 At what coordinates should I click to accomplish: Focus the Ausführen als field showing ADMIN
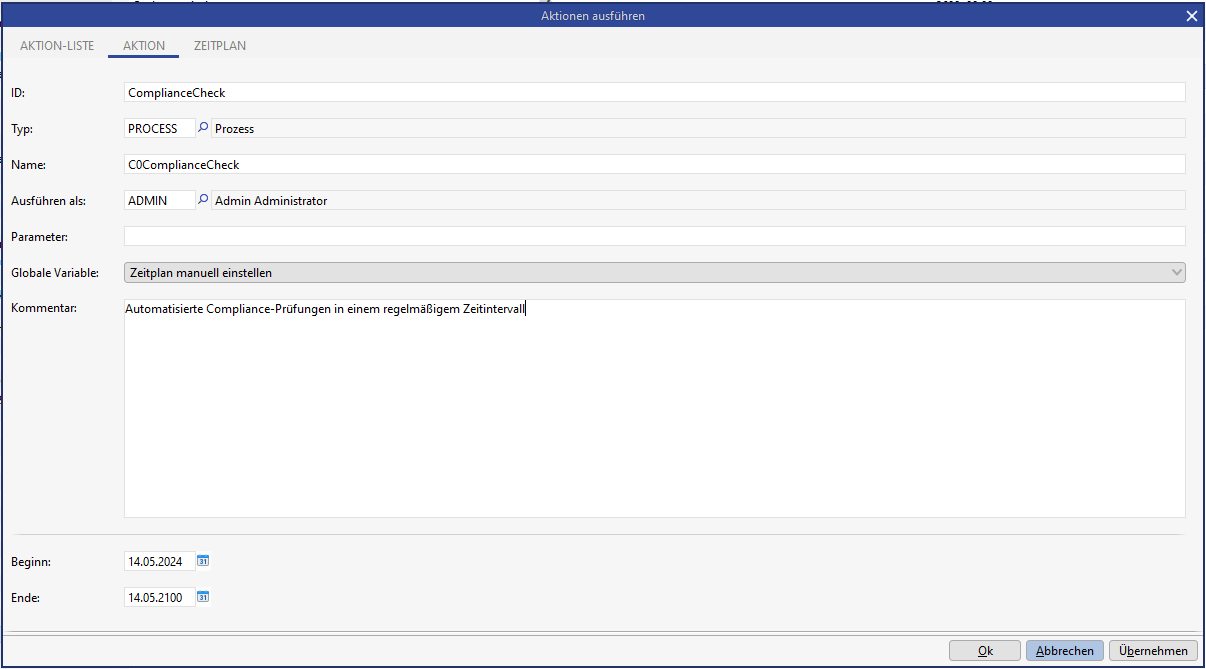(x=158, y=200)
